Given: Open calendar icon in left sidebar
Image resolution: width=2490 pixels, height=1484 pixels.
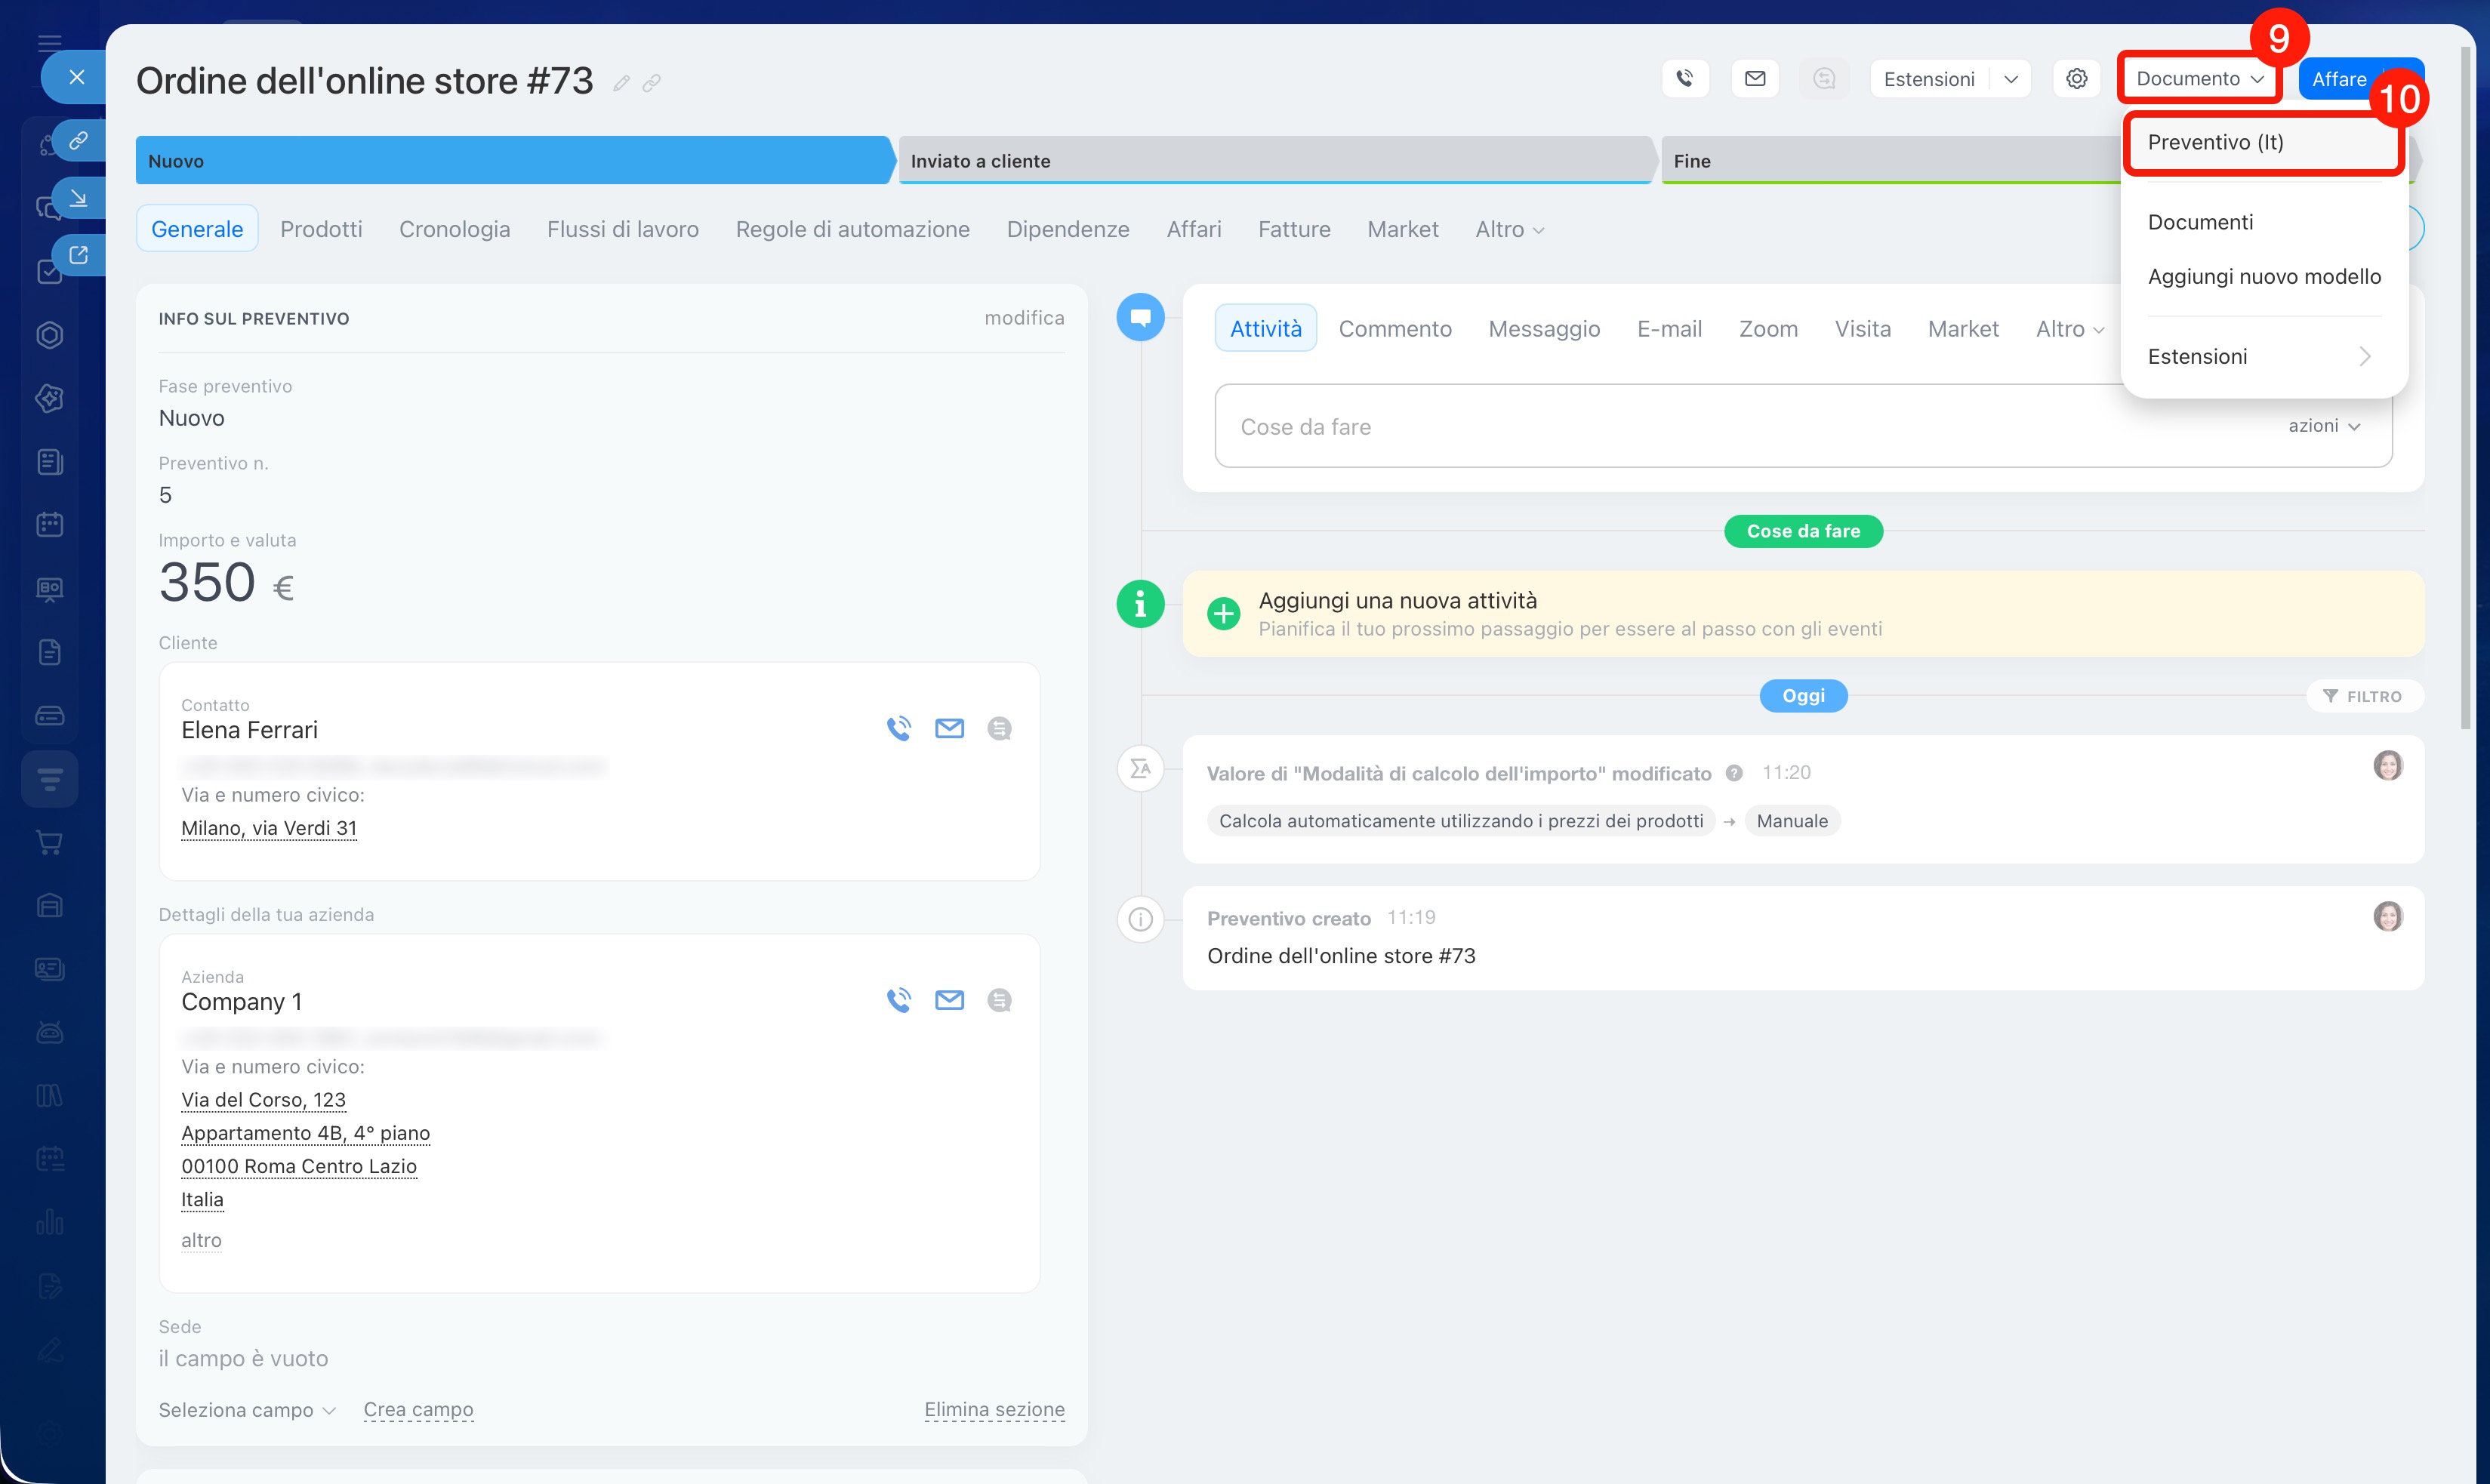Looking at the screenshot, I should 50,524.
